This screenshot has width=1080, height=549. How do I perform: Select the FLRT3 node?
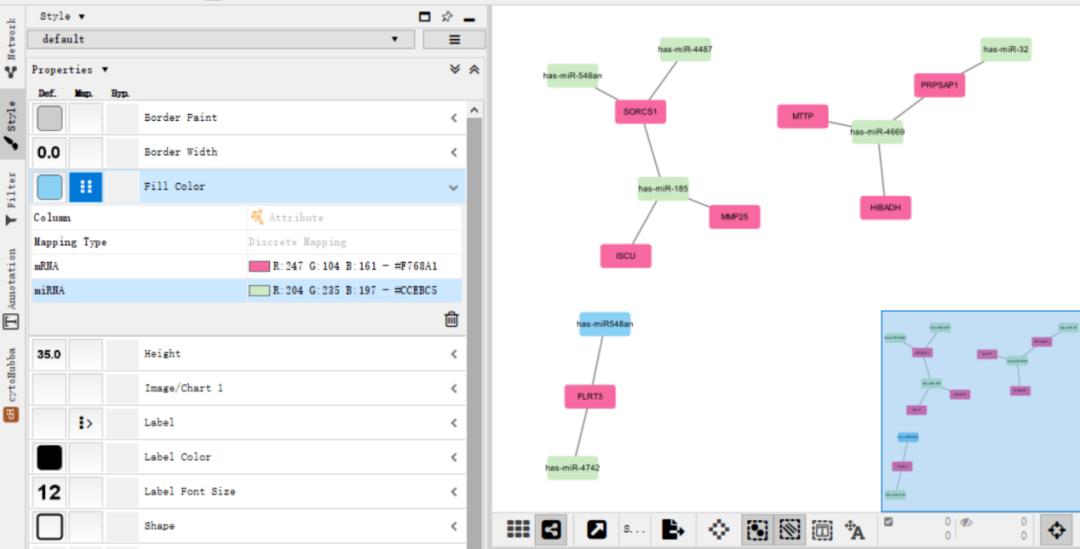[590, 396]
